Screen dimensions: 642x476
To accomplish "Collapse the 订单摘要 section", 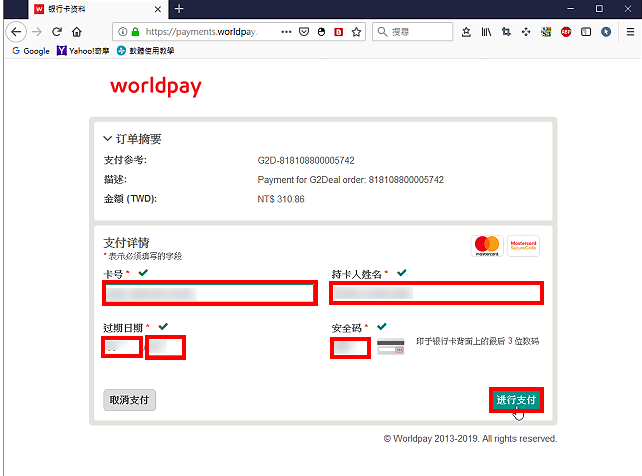I will point(132,139).
